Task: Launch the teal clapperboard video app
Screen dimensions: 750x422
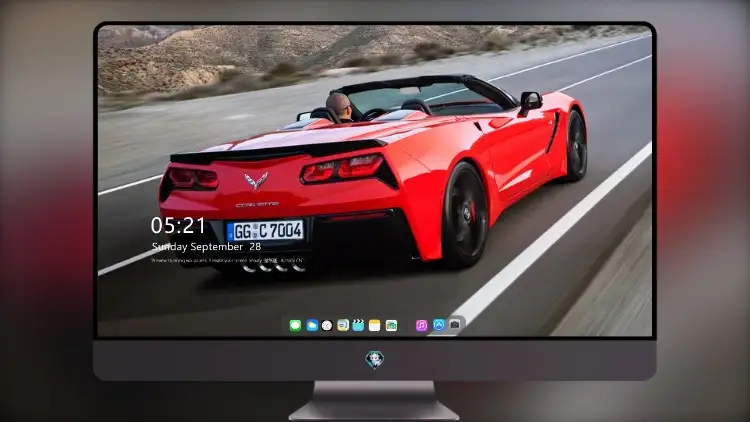Action: pos(358,325)
